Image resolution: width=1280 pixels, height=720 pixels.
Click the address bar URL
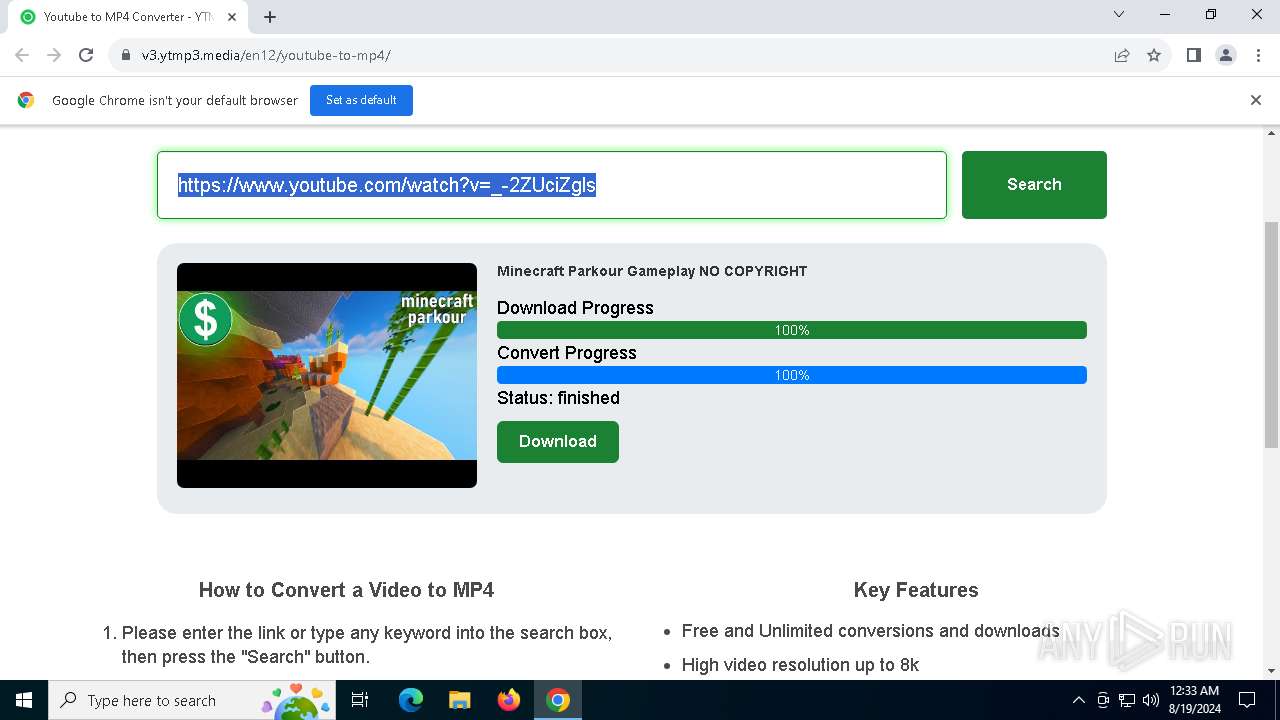tap(266, 55)
